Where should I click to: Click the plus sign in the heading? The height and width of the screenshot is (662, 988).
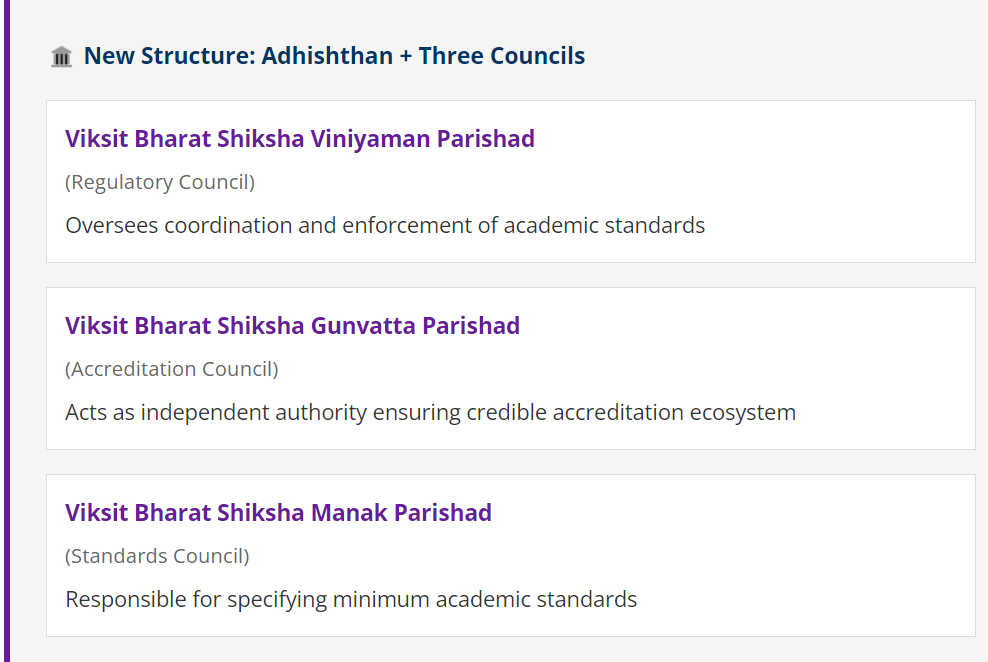pos(406,56)
